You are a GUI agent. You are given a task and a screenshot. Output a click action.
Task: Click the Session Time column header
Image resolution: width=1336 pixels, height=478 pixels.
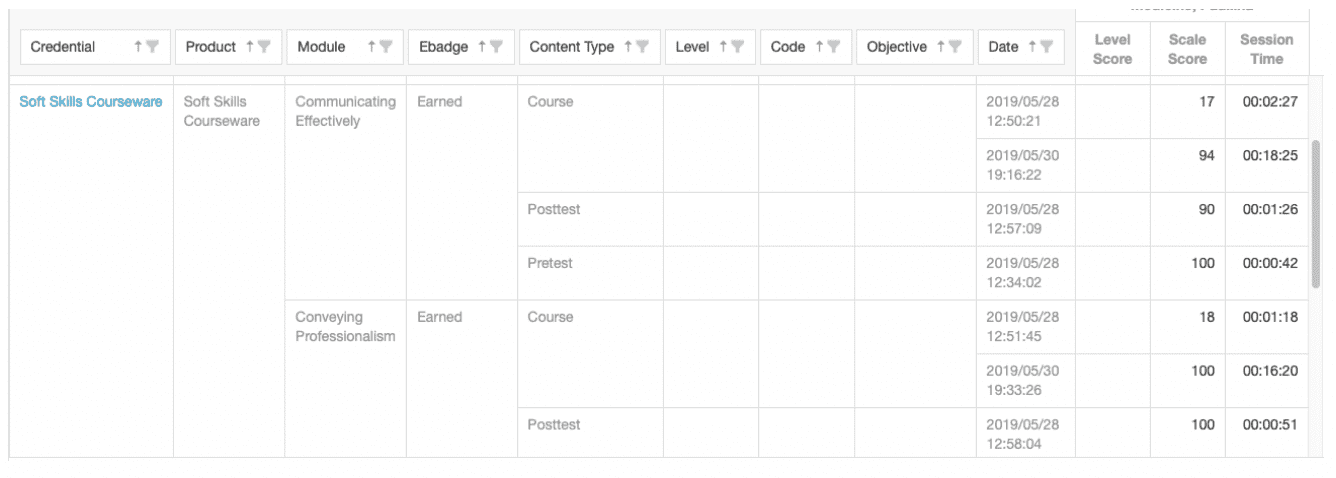pos(1266,49)
